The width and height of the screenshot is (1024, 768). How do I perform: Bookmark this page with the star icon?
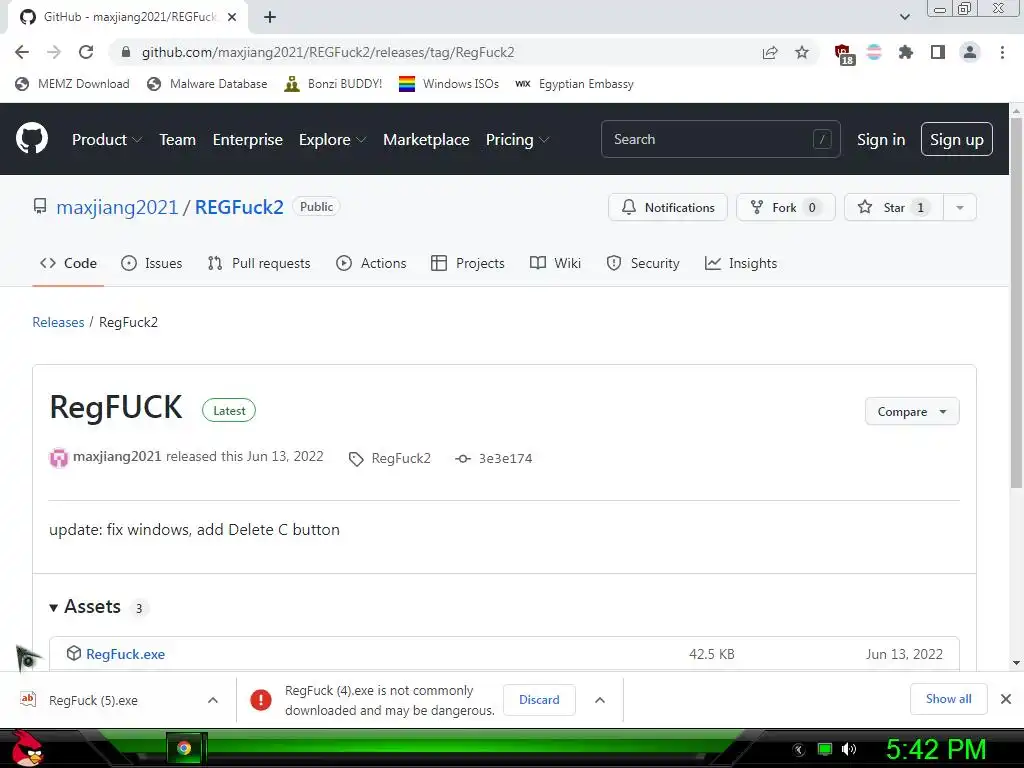(802, 52)
